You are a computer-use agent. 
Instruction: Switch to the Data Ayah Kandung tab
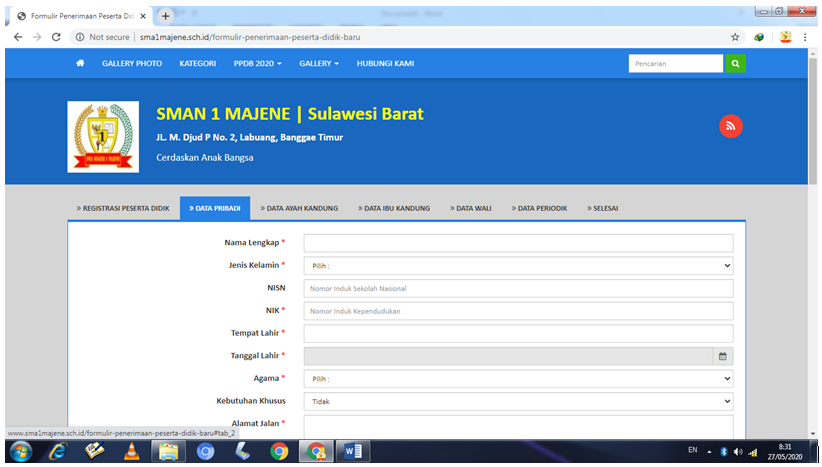coord(298,208)
